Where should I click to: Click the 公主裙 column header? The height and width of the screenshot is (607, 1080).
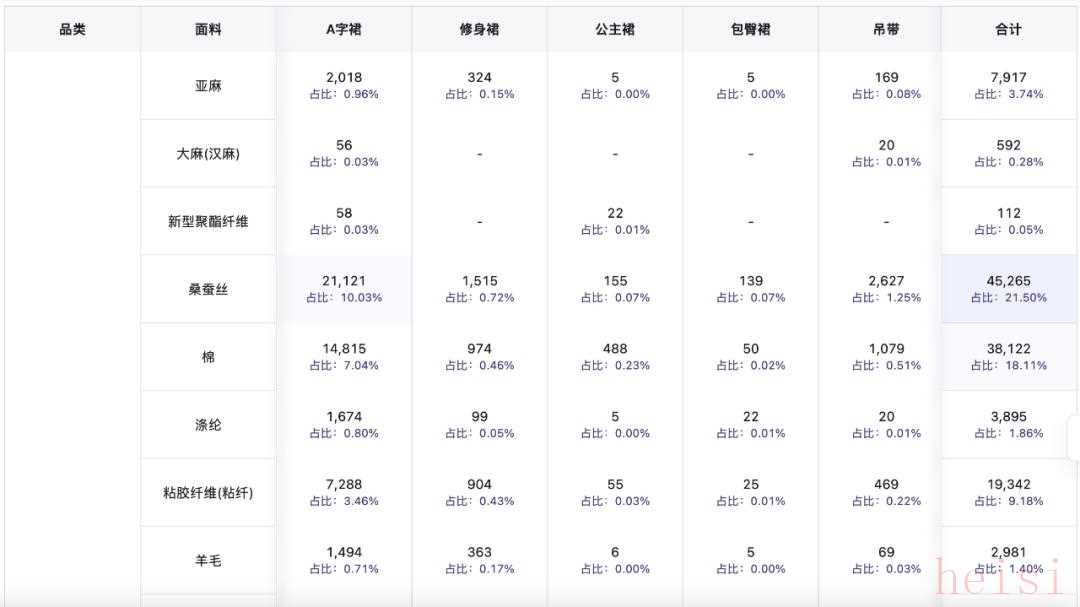coord(615,30)
